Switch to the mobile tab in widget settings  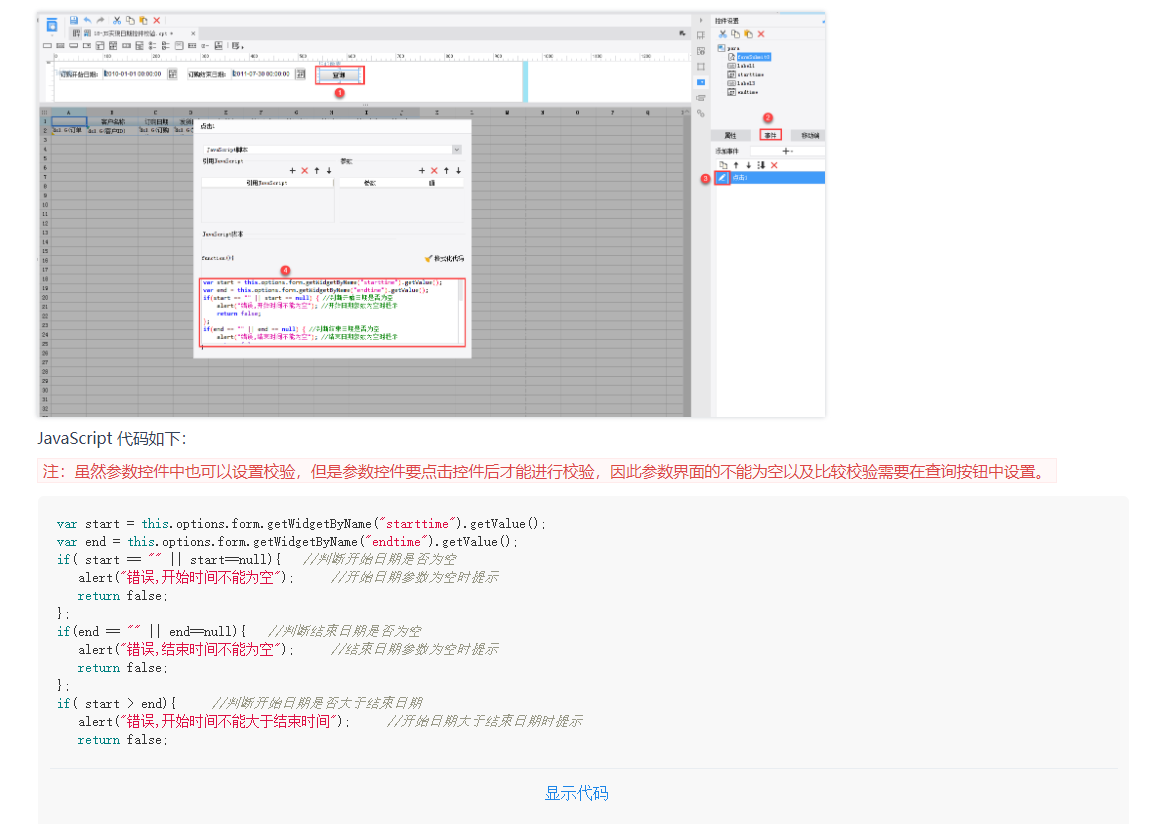click(x=810, y=135)
